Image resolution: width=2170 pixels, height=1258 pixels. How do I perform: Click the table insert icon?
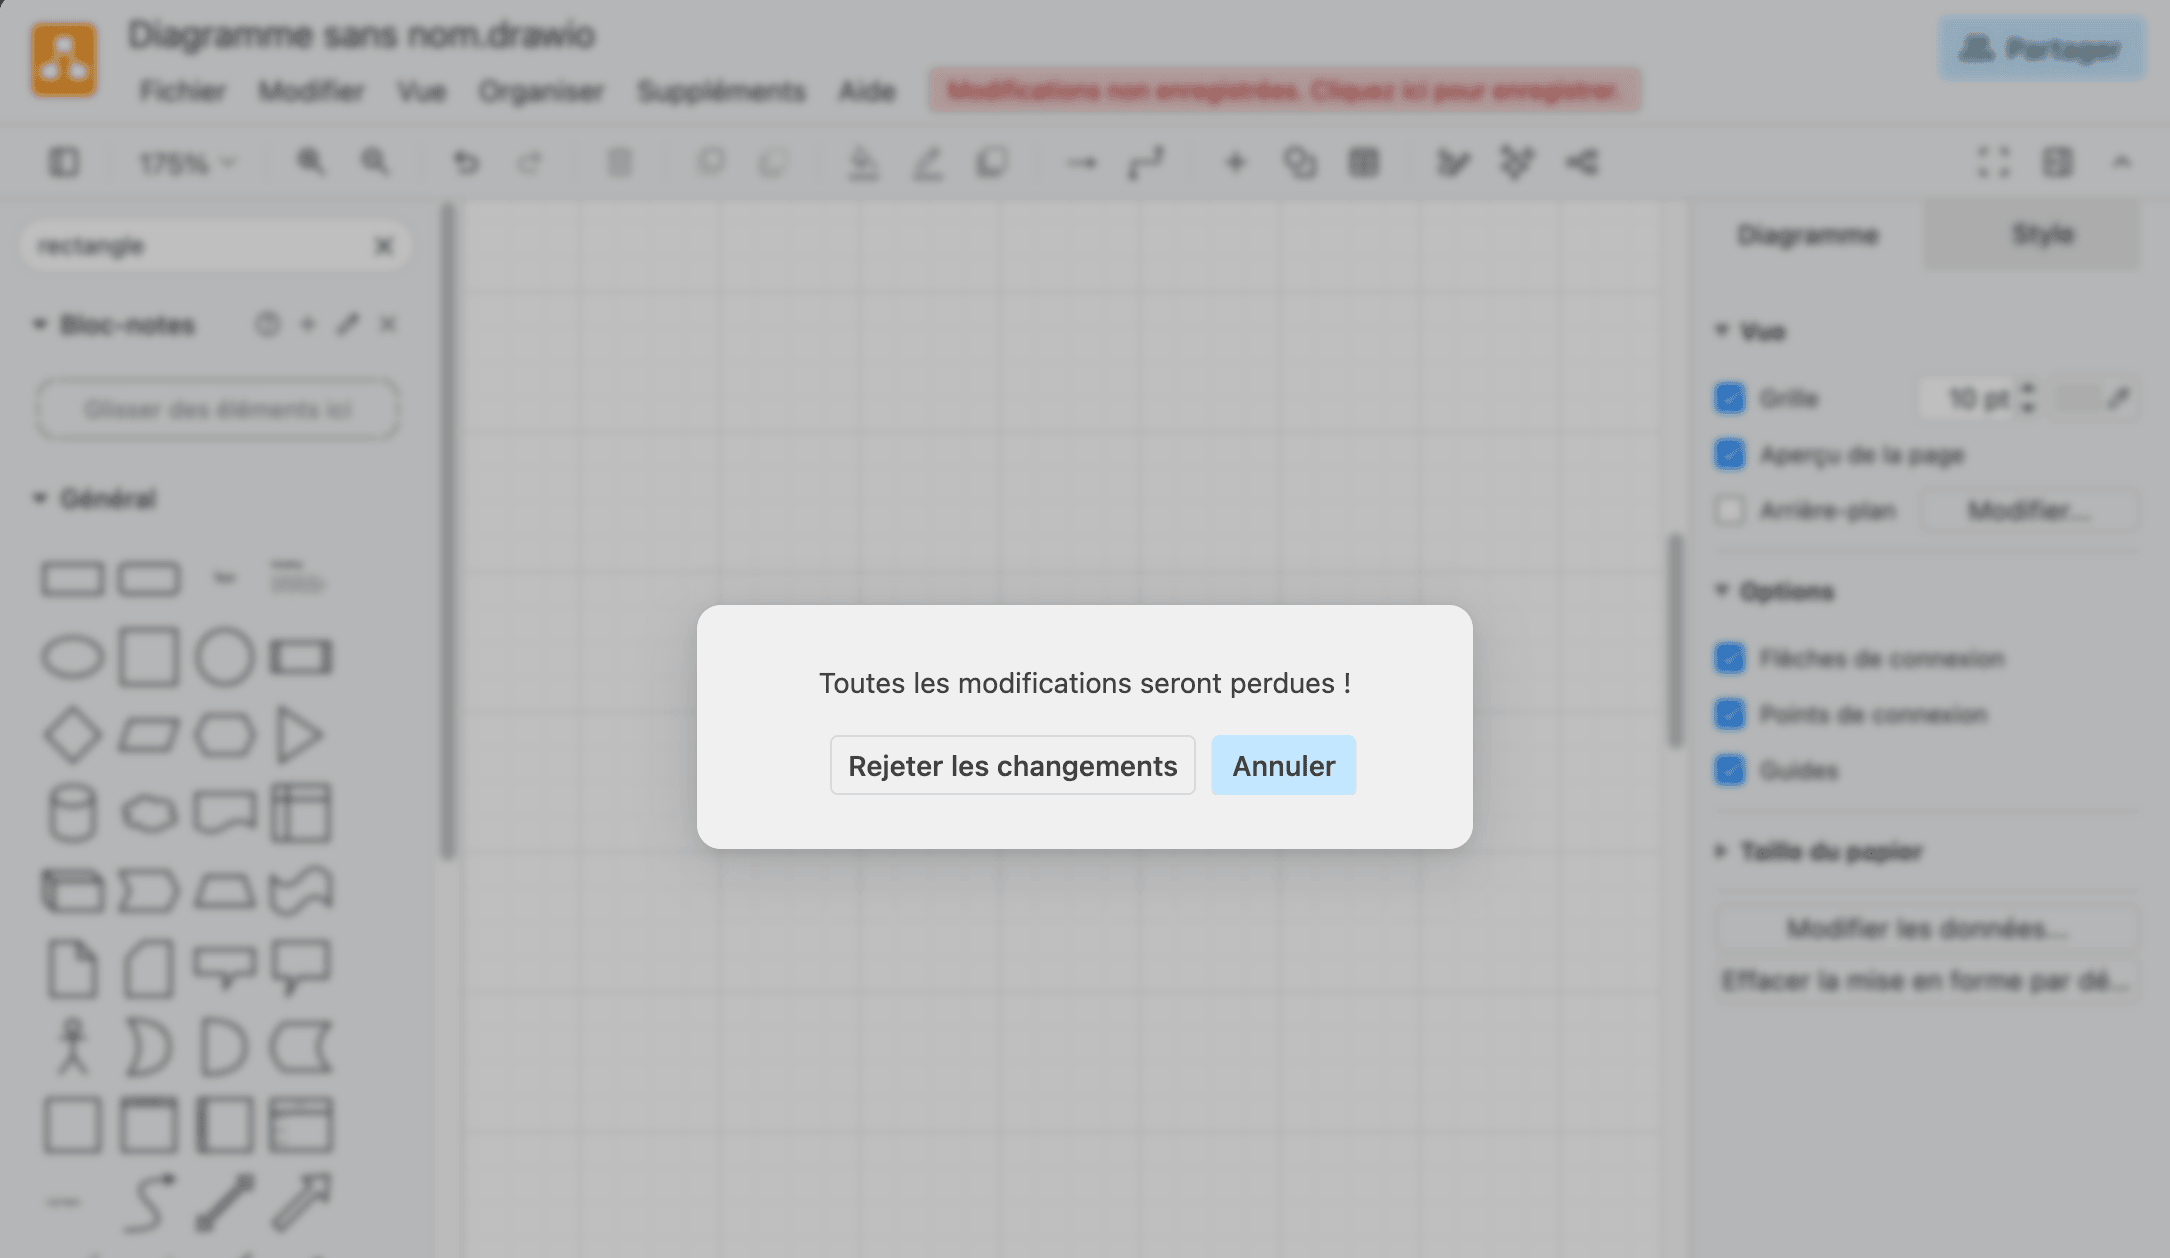1364,162
